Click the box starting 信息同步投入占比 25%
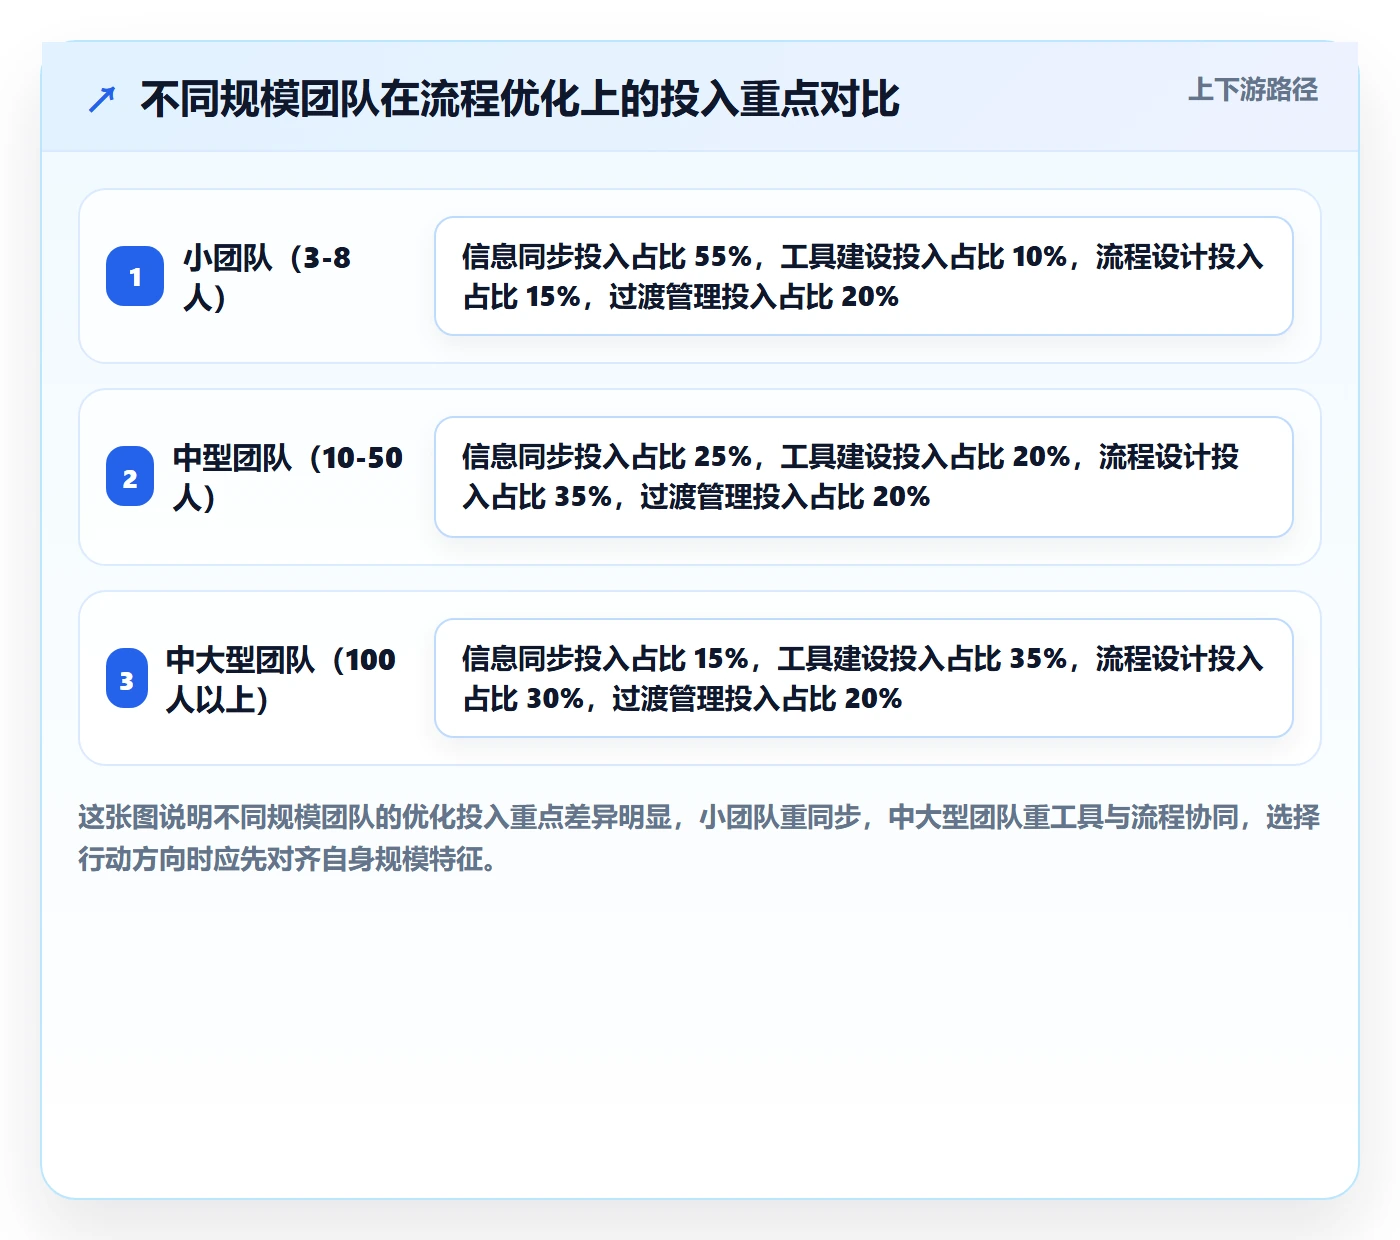1400x1240 pixels. [x=864, y=477]
